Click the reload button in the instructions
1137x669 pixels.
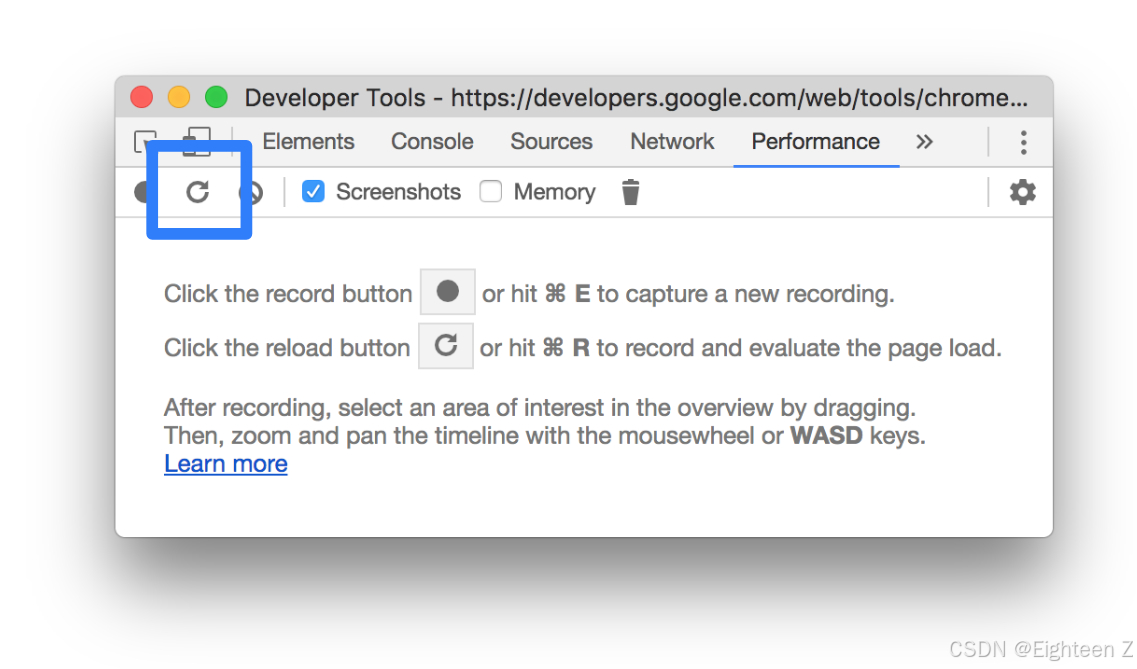point(446,346)
